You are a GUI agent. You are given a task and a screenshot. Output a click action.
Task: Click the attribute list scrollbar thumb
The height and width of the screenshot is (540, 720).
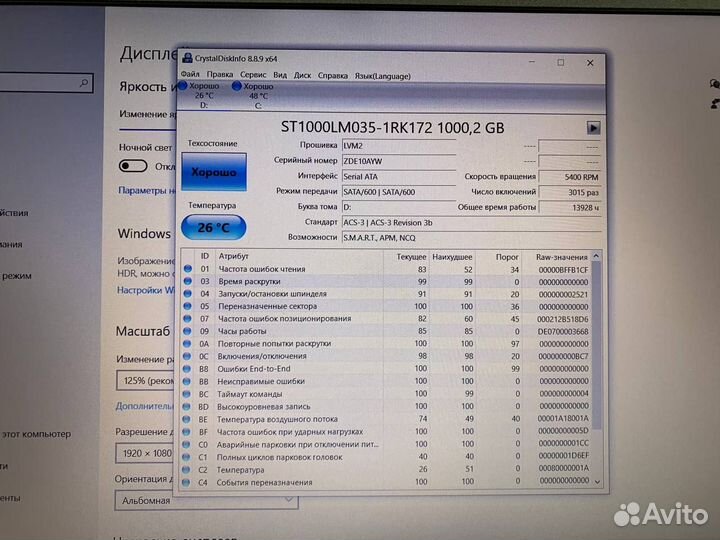[x=596, y=344]
